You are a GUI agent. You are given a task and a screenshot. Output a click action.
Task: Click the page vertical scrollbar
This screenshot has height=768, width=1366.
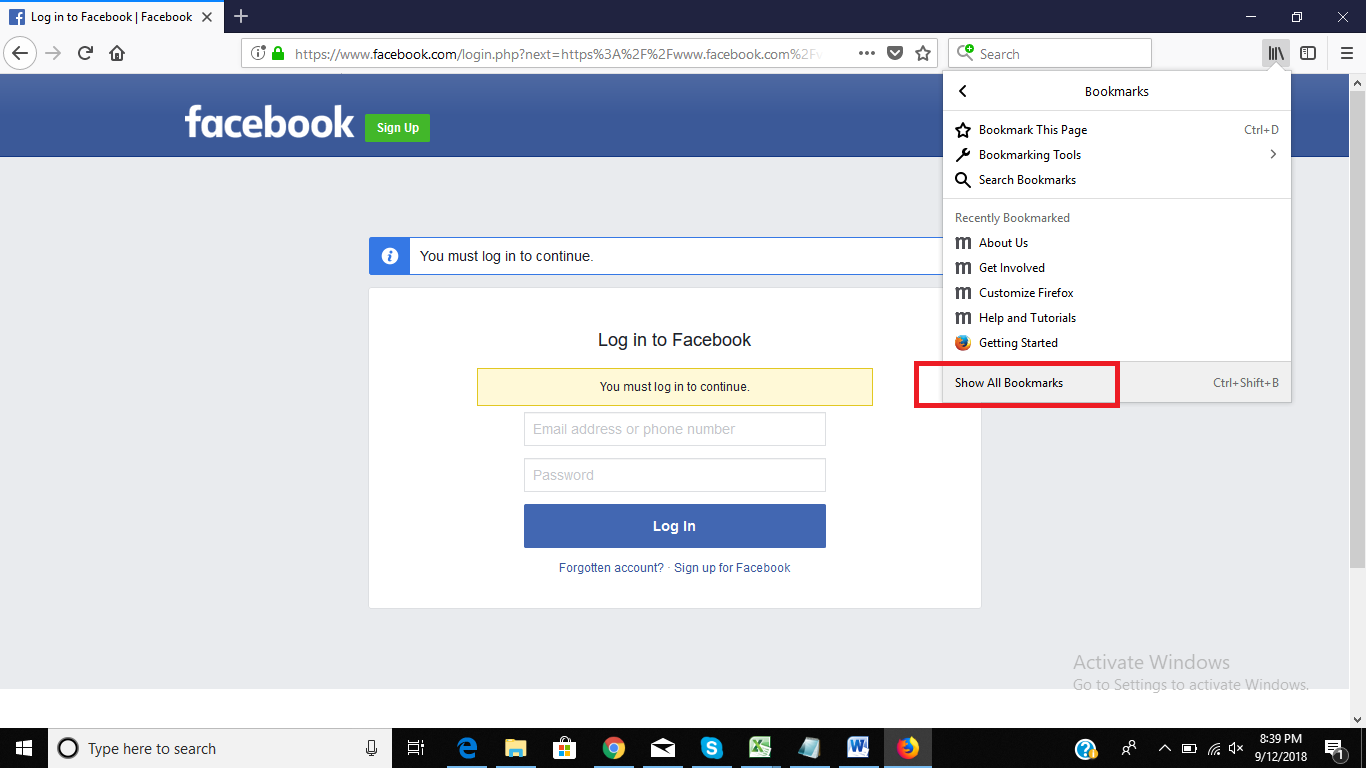1357,330
